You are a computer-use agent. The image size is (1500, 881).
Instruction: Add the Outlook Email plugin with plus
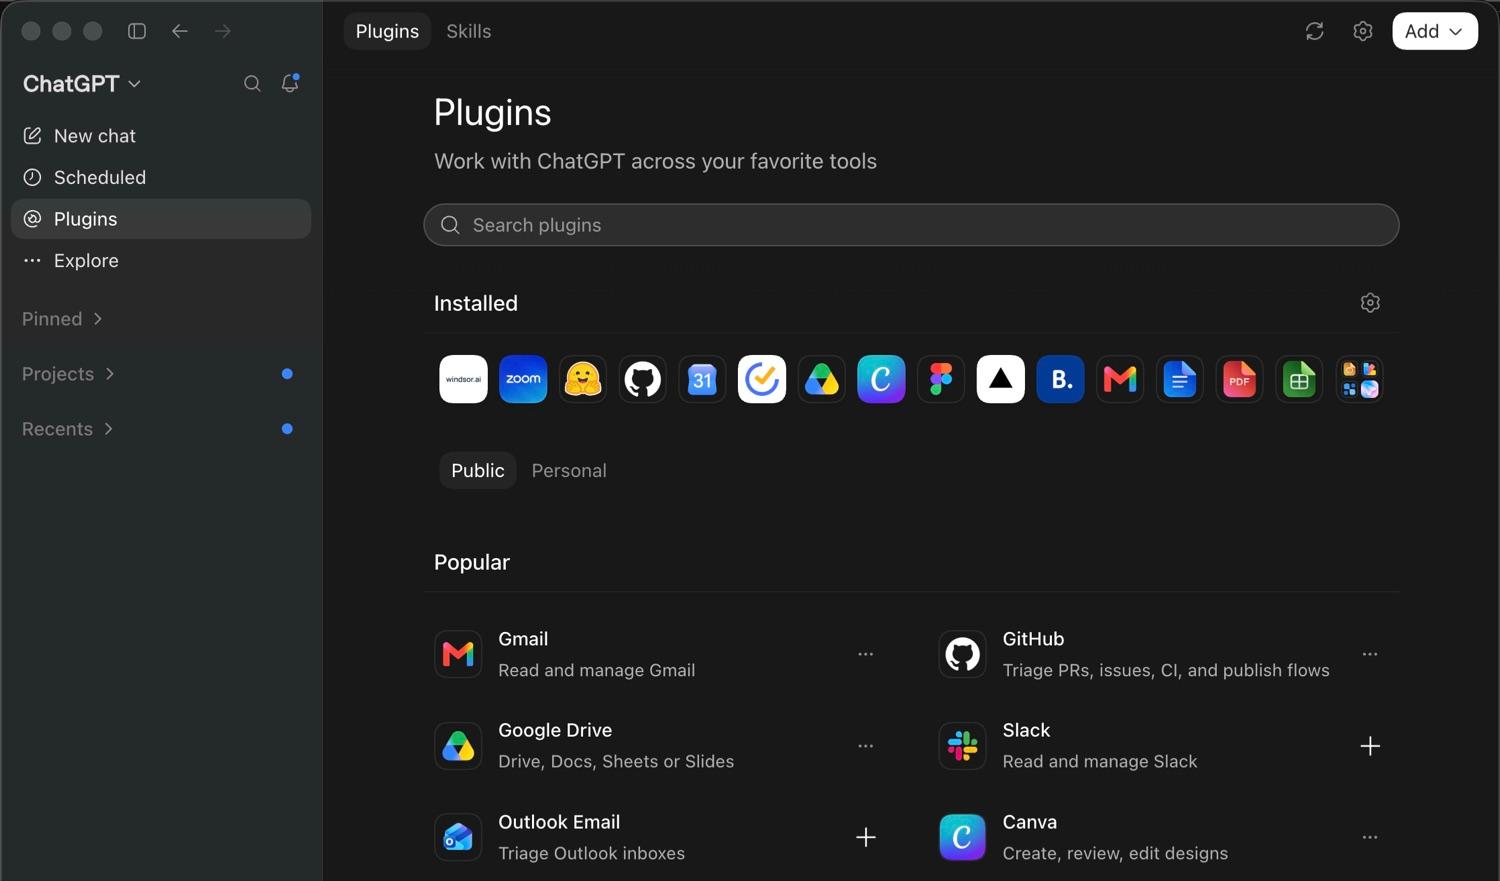[x=866, y=837]
